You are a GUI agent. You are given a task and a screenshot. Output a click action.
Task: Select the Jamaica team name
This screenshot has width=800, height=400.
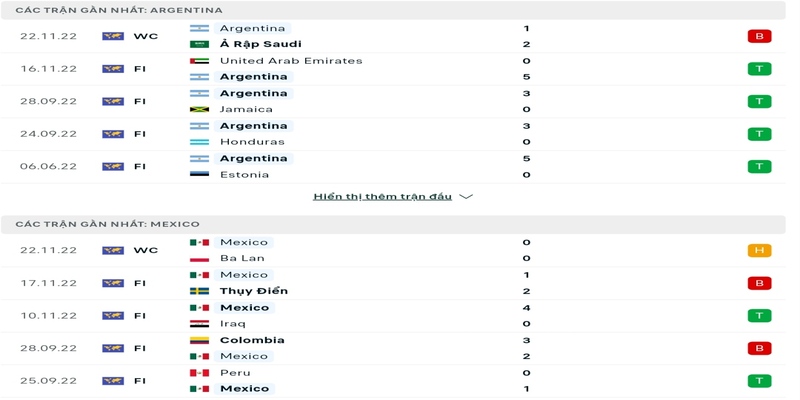tap(246, 109)
